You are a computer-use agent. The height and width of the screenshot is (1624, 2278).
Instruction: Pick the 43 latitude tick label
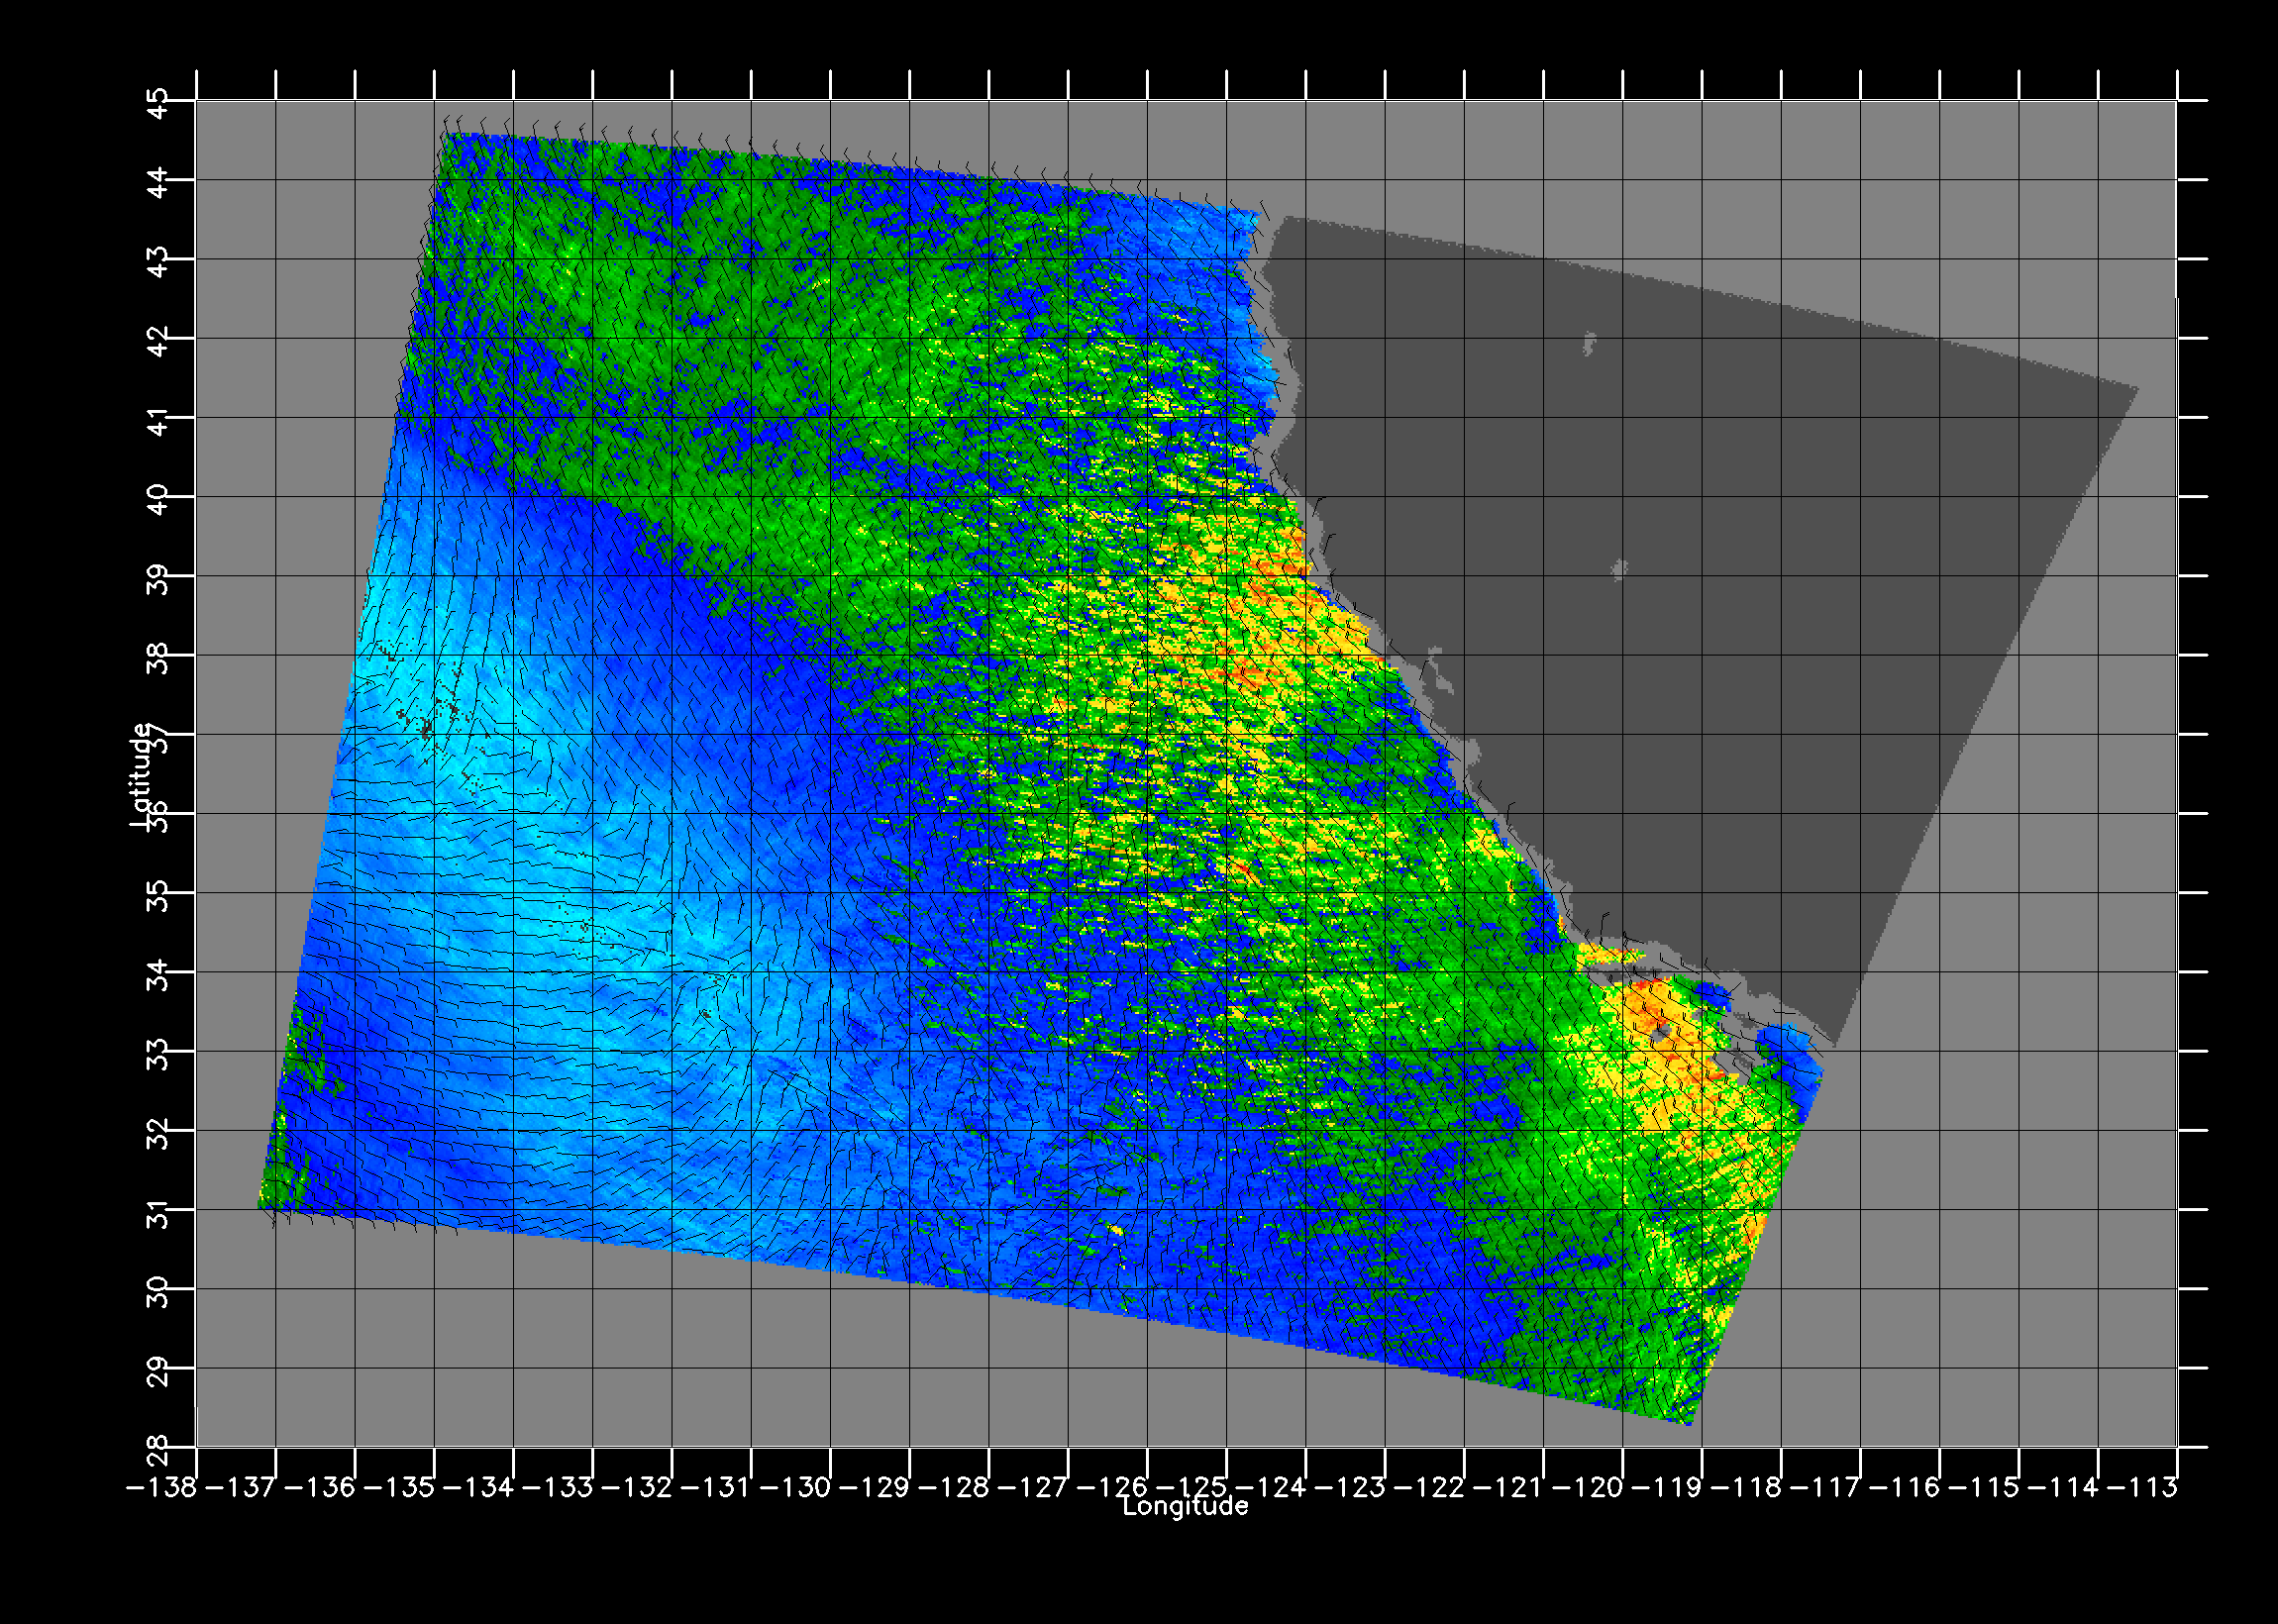[158, 262]
